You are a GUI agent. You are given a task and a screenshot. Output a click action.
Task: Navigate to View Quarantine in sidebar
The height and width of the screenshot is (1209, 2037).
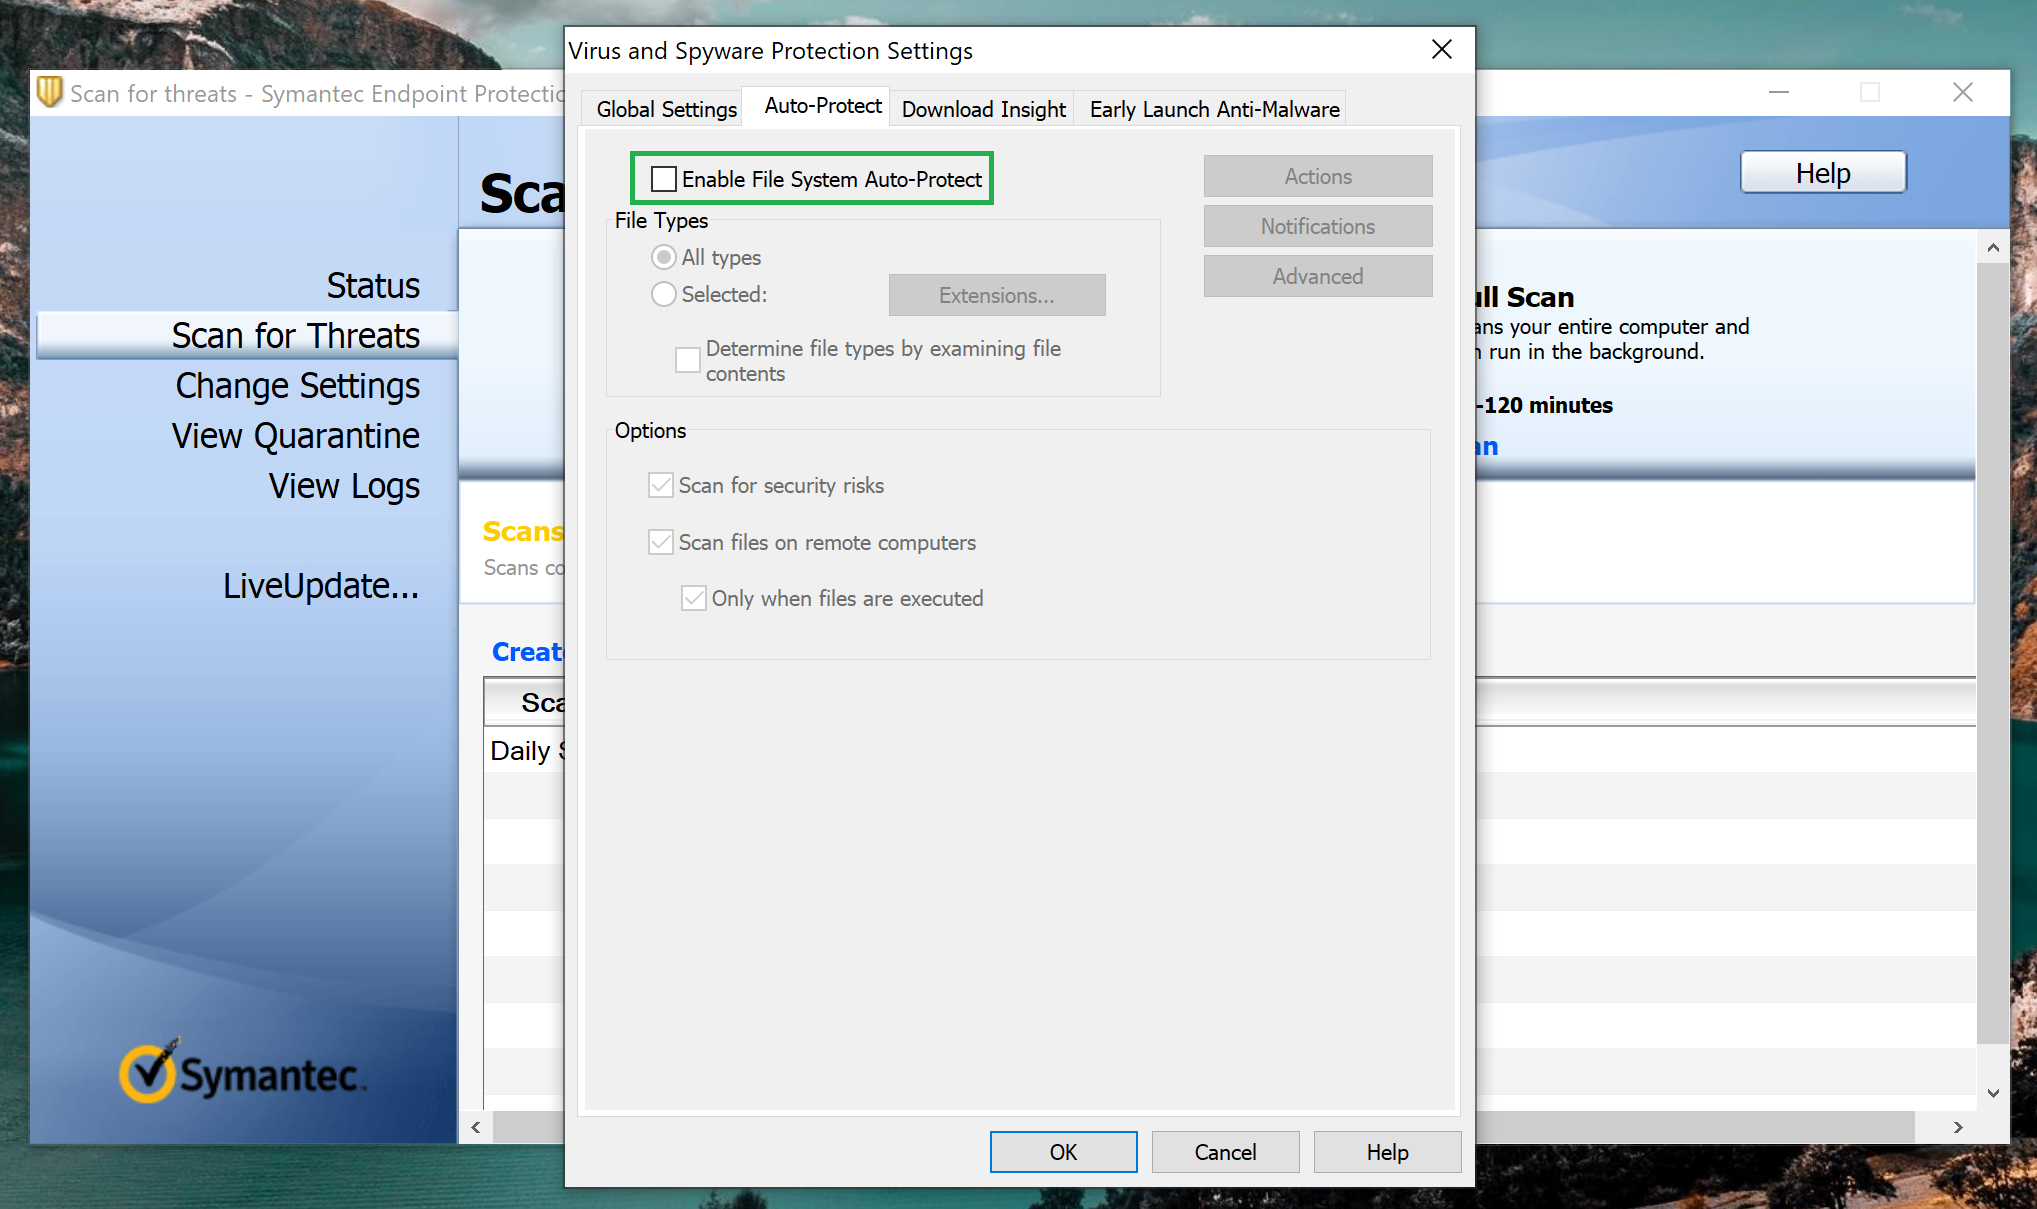click(295, 435)
